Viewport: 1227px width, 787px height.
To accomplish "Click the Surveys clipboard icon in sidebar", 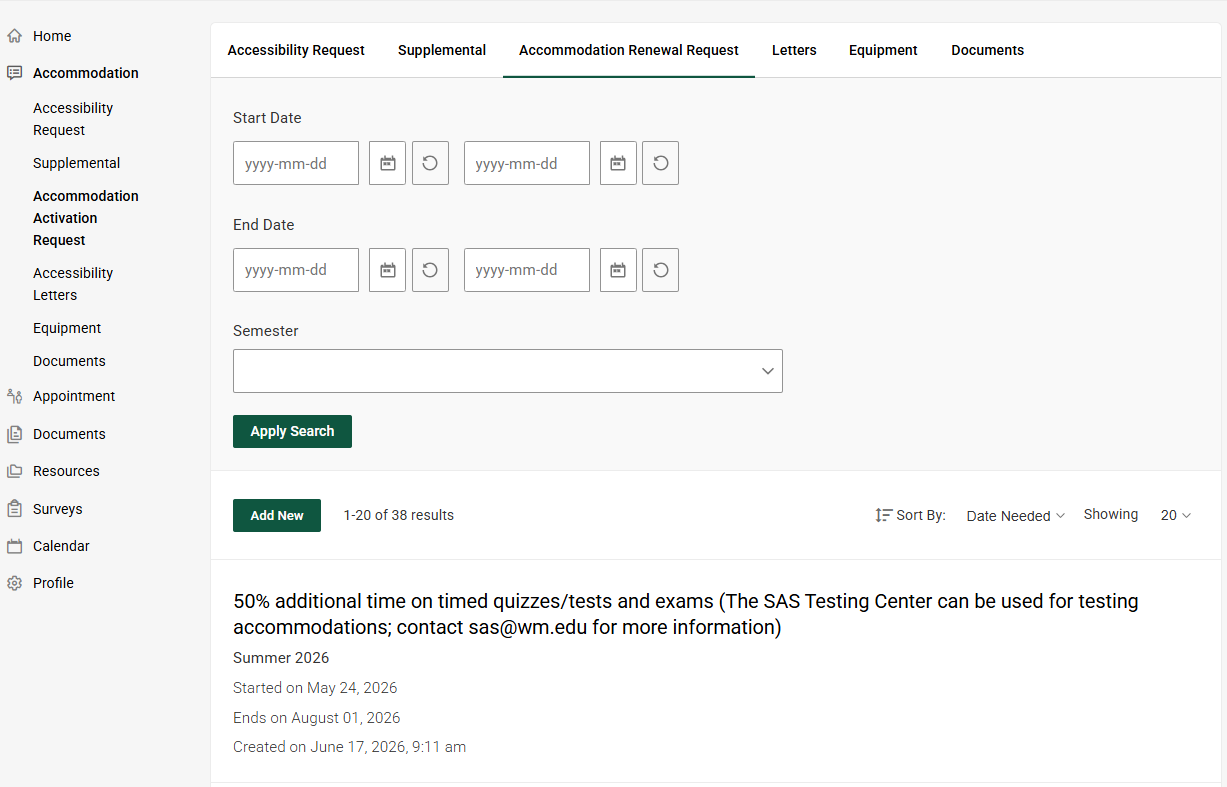I will (x=14, y=509).
